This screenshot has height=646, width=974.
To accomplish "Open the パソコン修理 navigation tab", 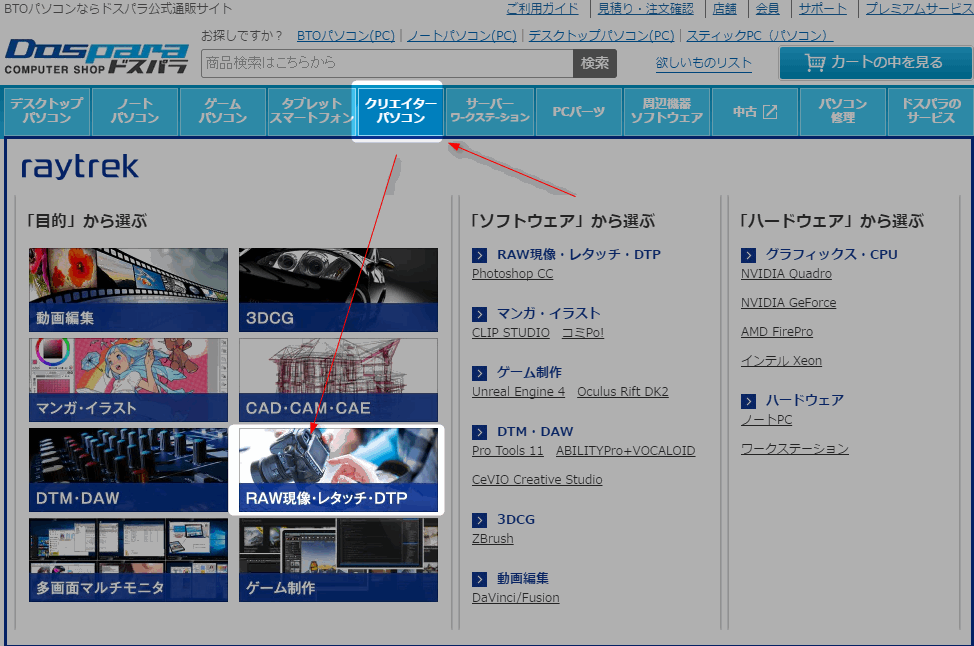I will [x=843, y=112].
